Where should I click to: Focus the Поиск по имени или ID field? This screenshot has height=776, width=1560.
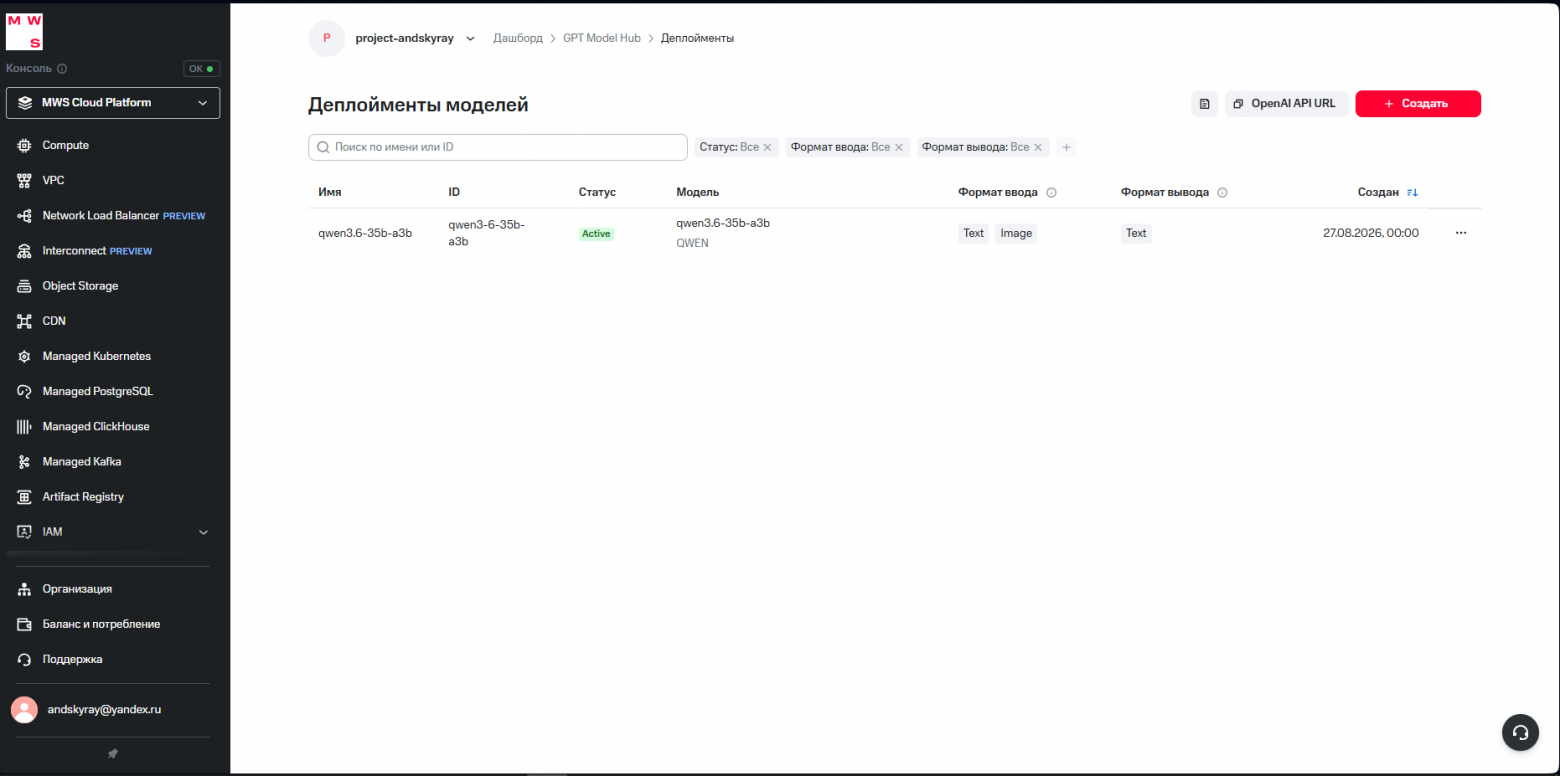[x=498, y=147]
